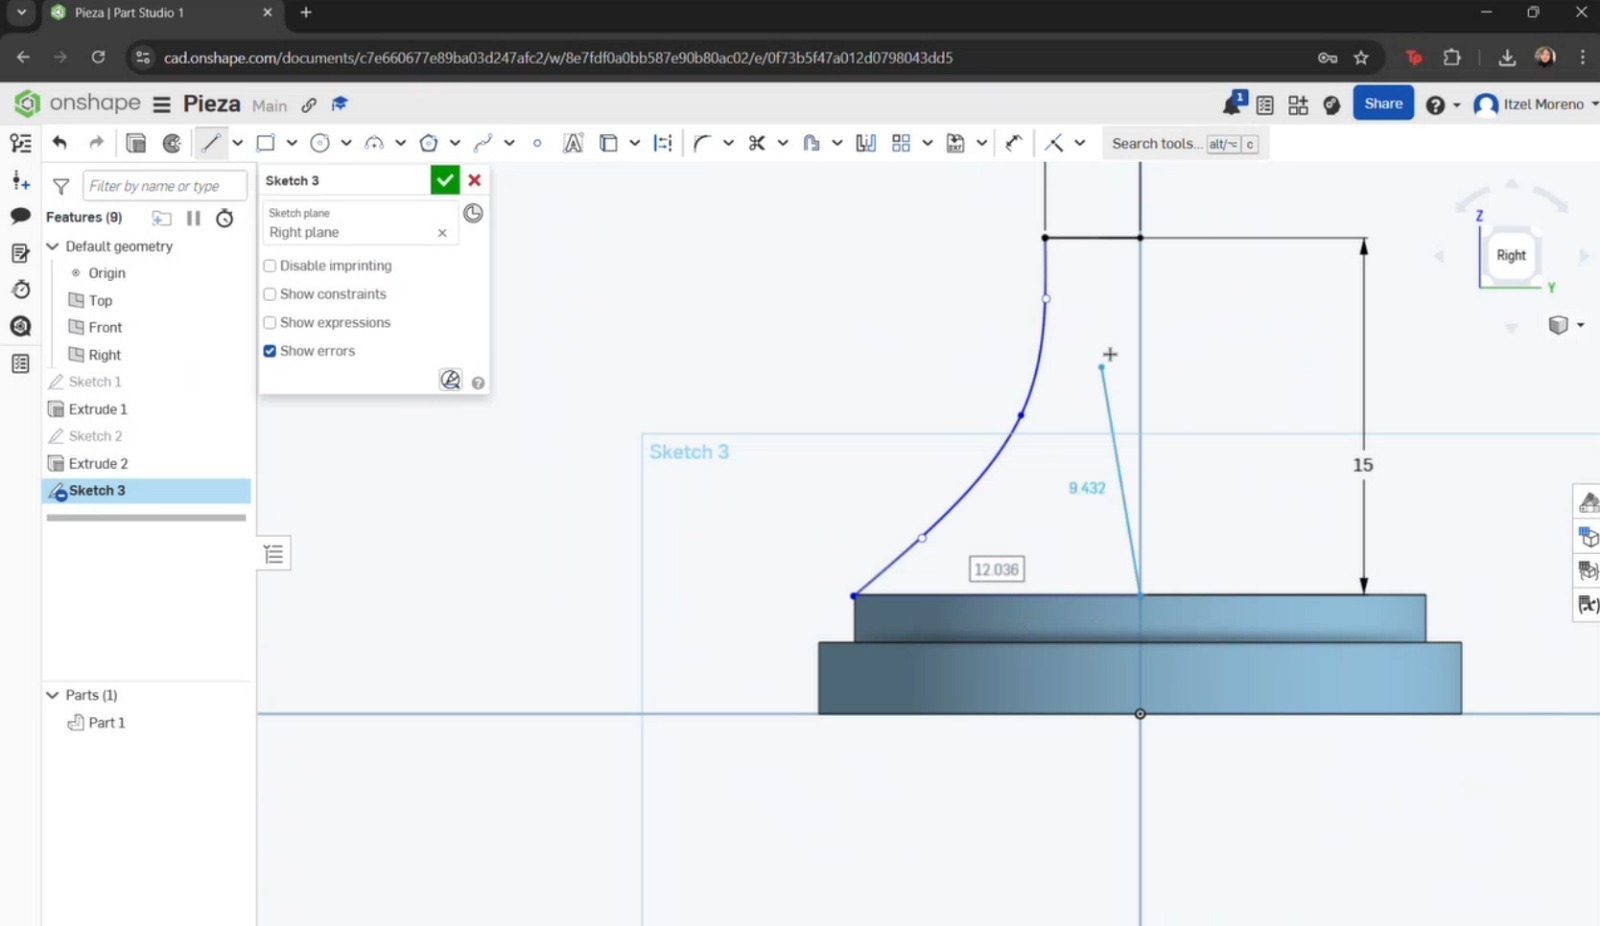
Task: Select the Rectangle sketch tool
Action: point(264,143)
